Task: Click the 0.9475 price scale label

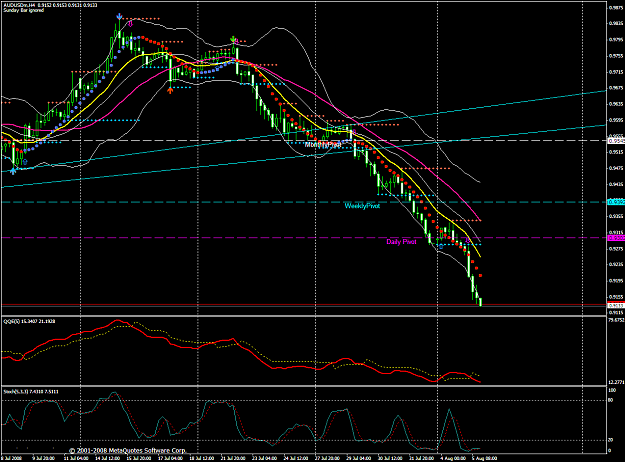Action: click(x=616, y=168)
